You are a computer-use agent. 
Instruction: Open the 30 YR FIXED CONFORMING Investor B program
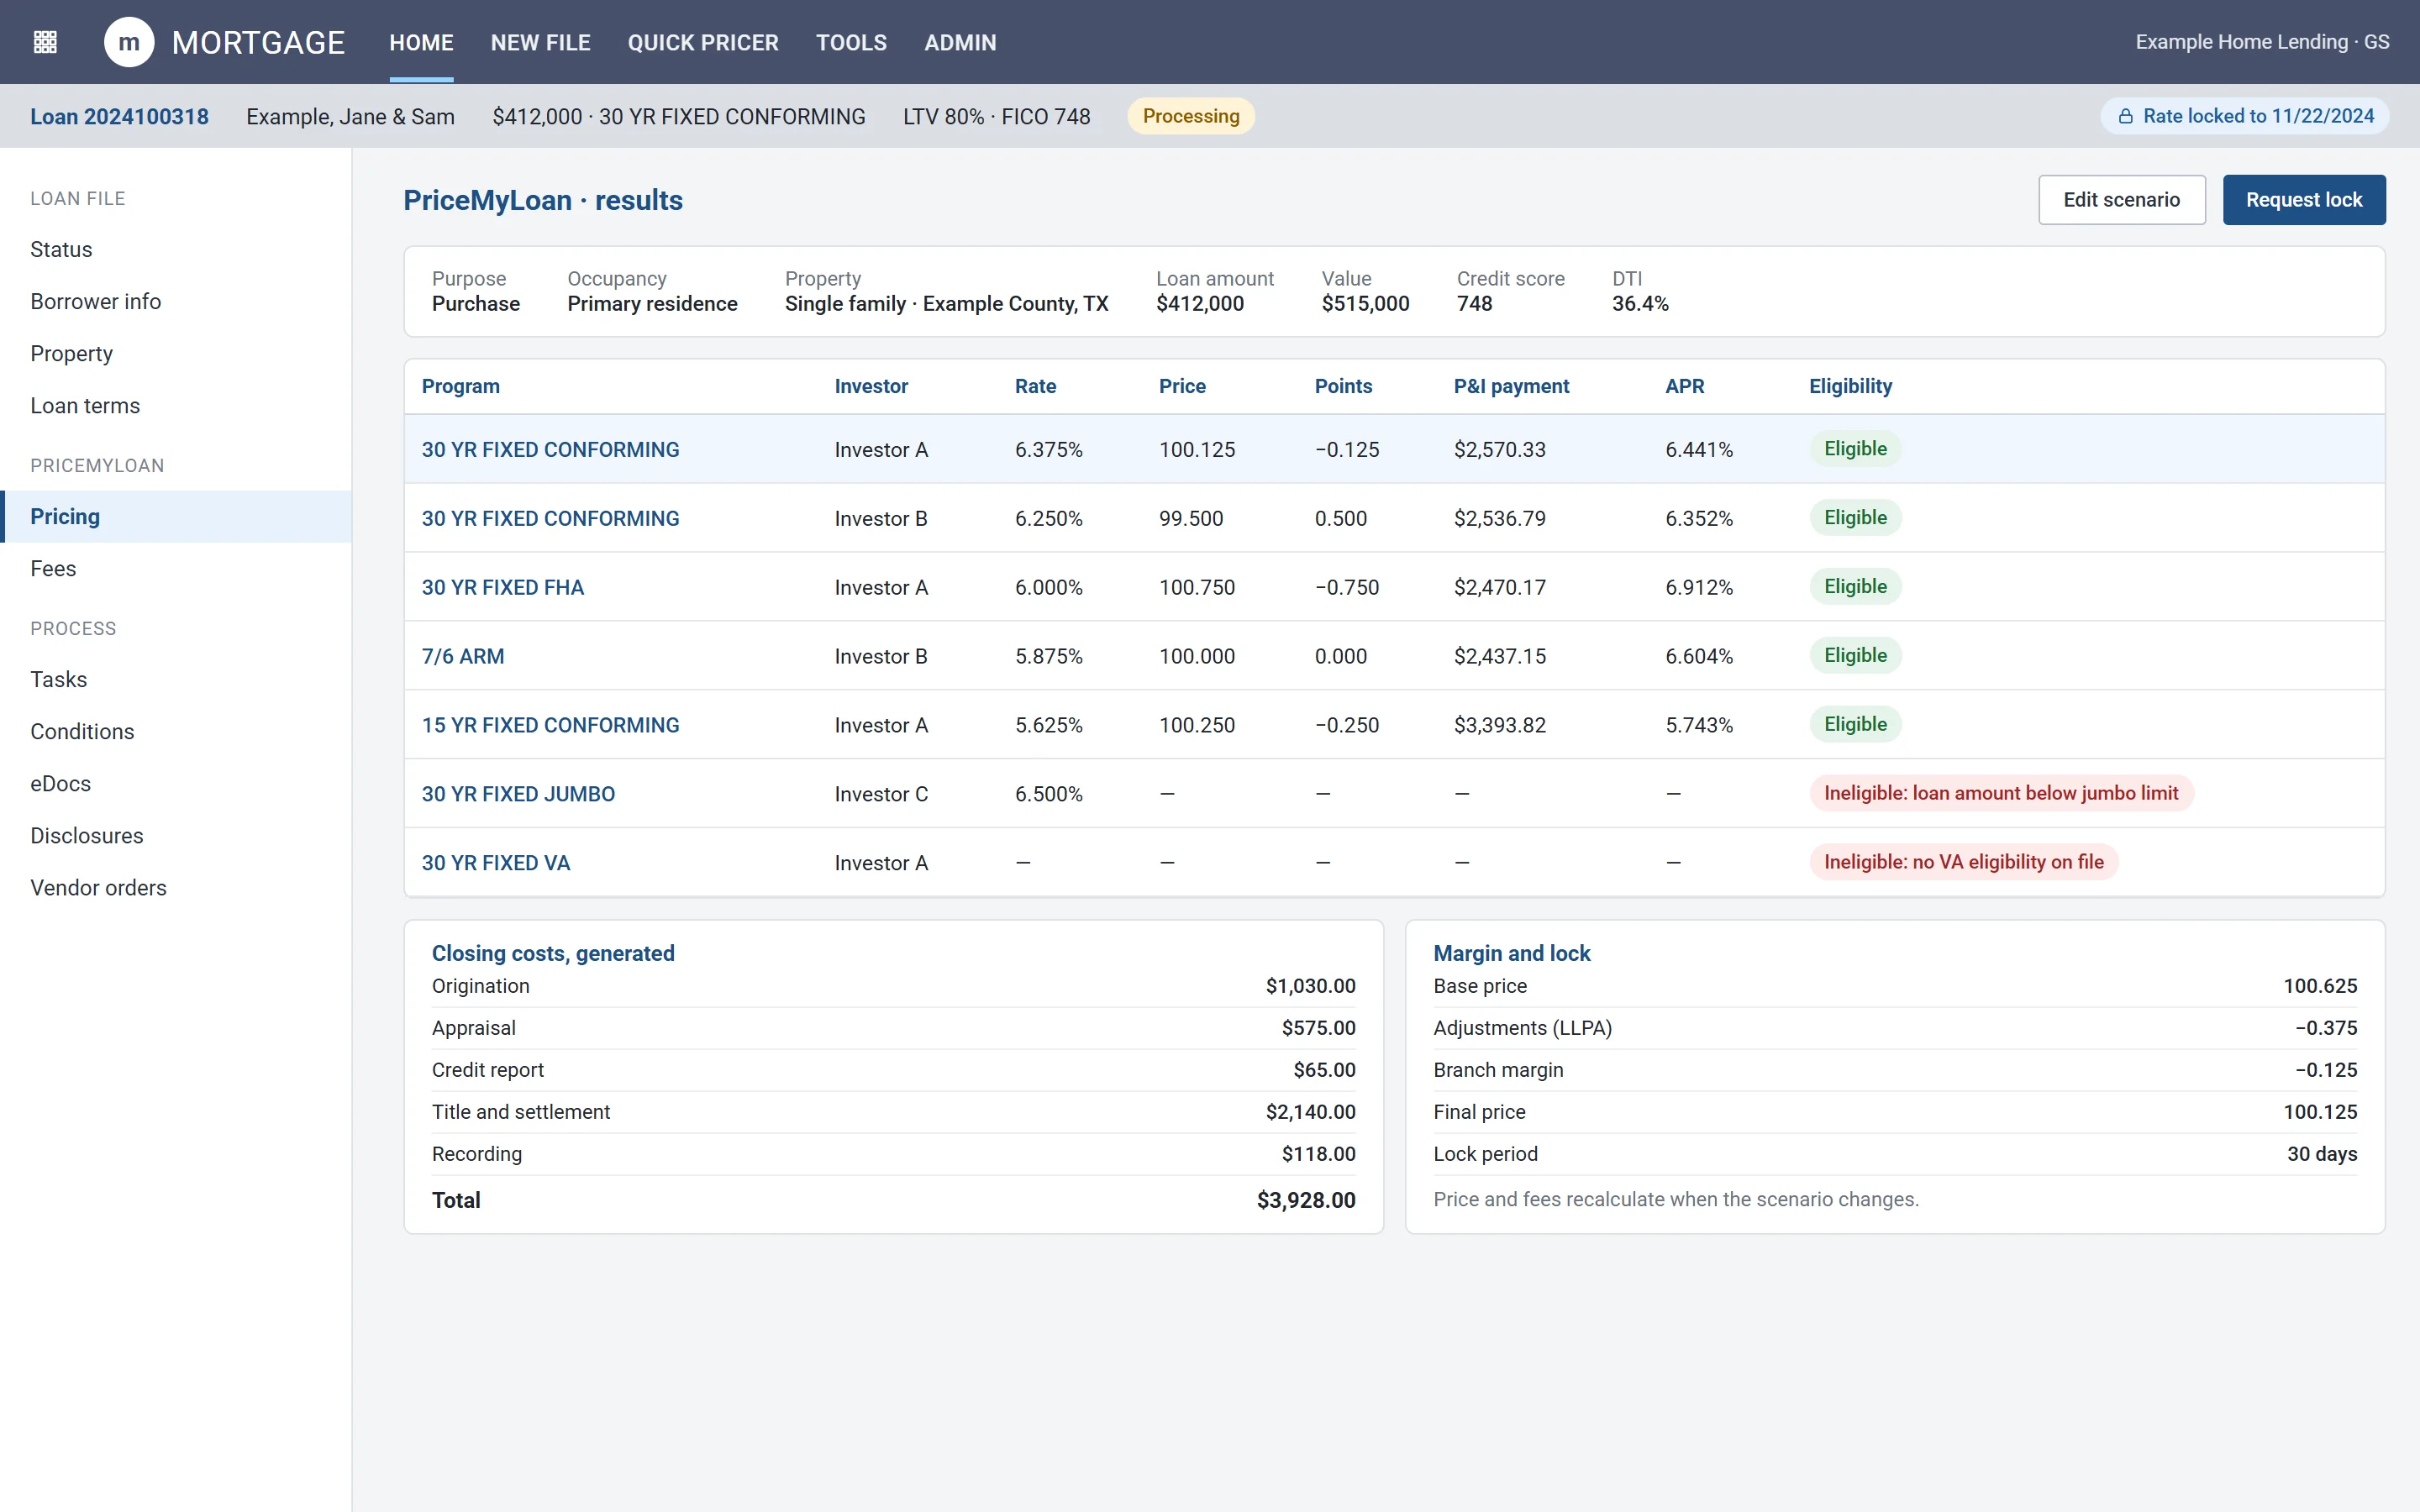coord(550,518)
